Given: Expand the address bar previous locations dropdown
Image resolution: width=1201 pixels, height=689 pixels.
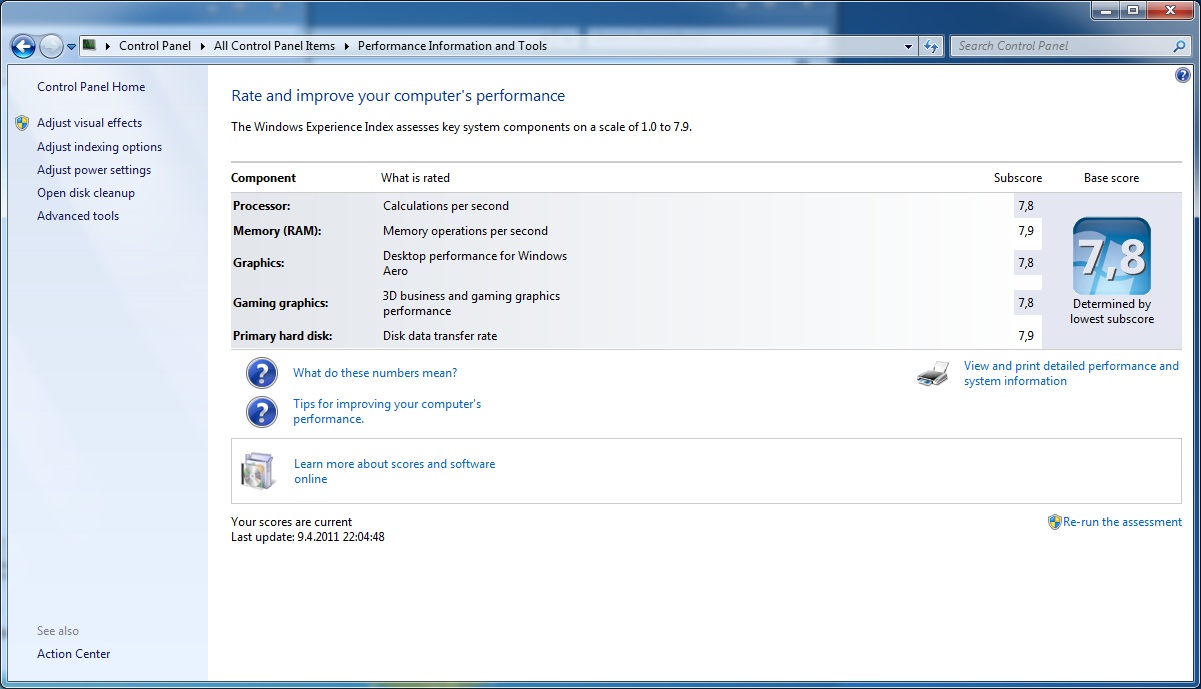Looking at the screenshot, I should click(x=908, y=46).
